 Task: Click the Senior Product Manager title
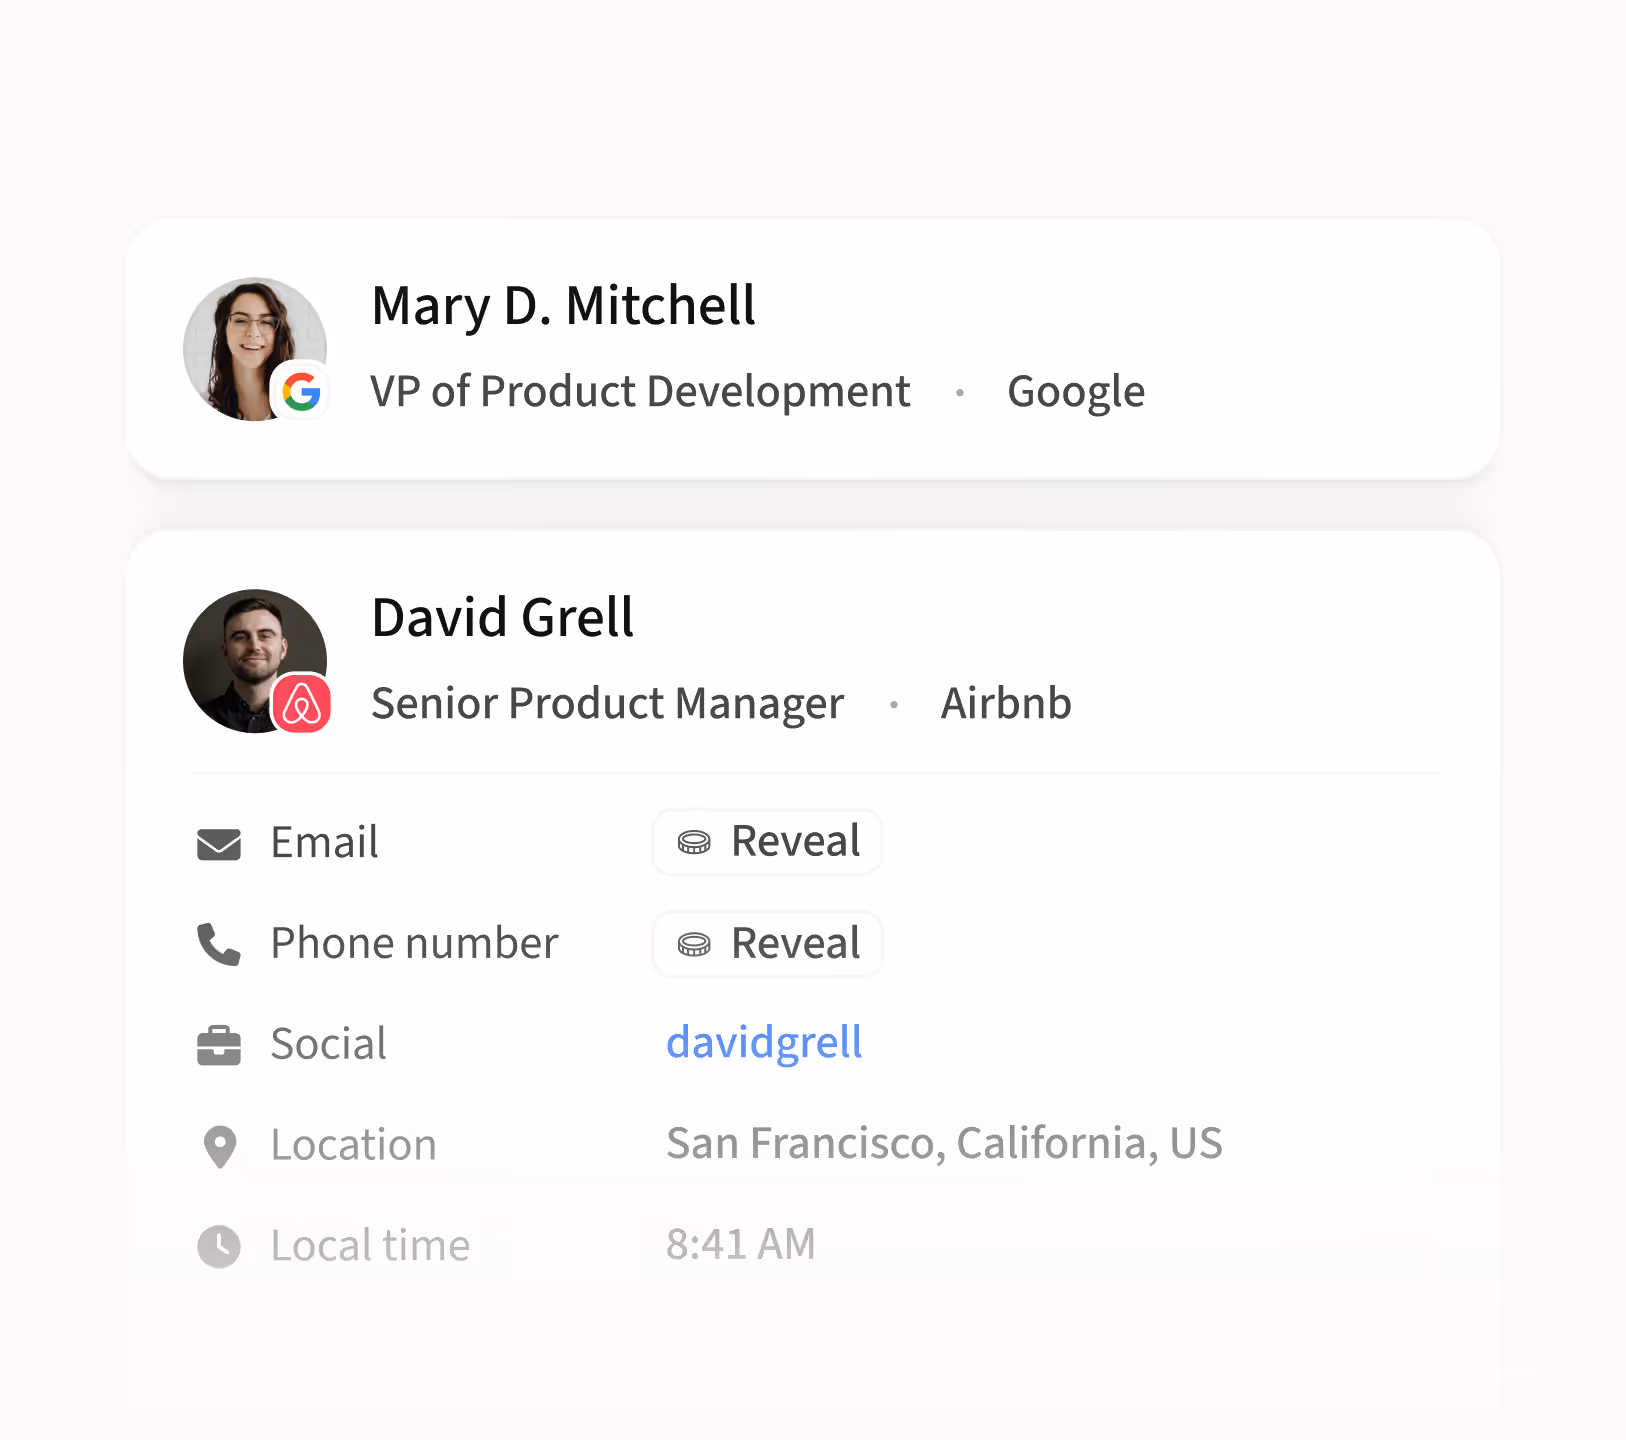click(x=608, y=704)
